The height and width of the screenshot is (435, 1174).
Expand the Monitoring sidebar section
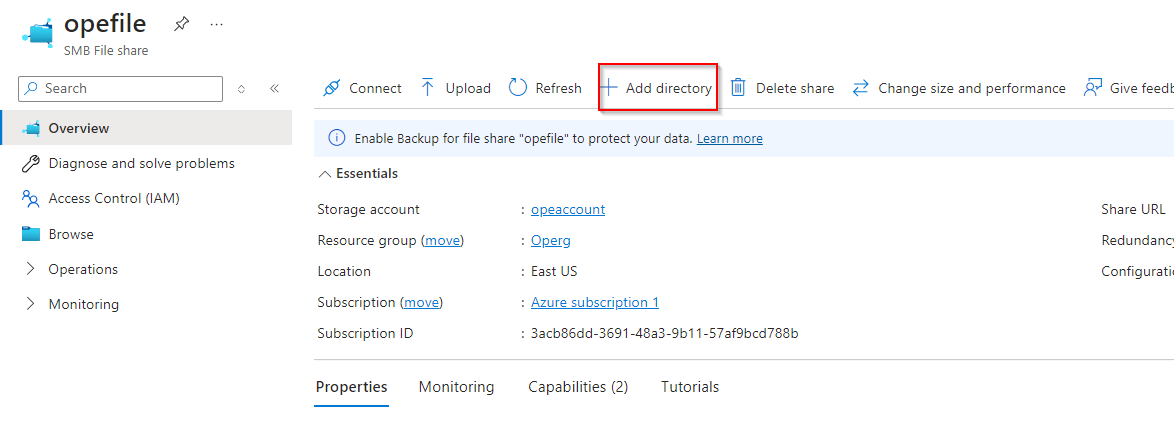coord(30,304)
